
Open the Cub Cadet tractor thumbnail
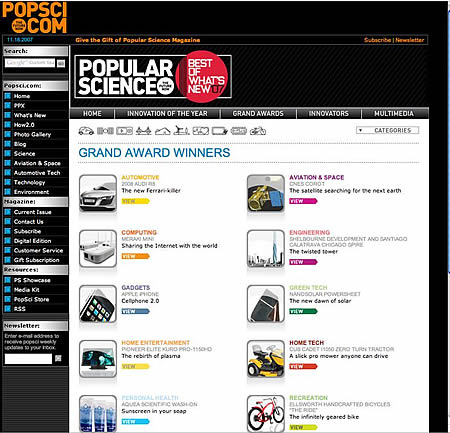(x=266, y=359)
